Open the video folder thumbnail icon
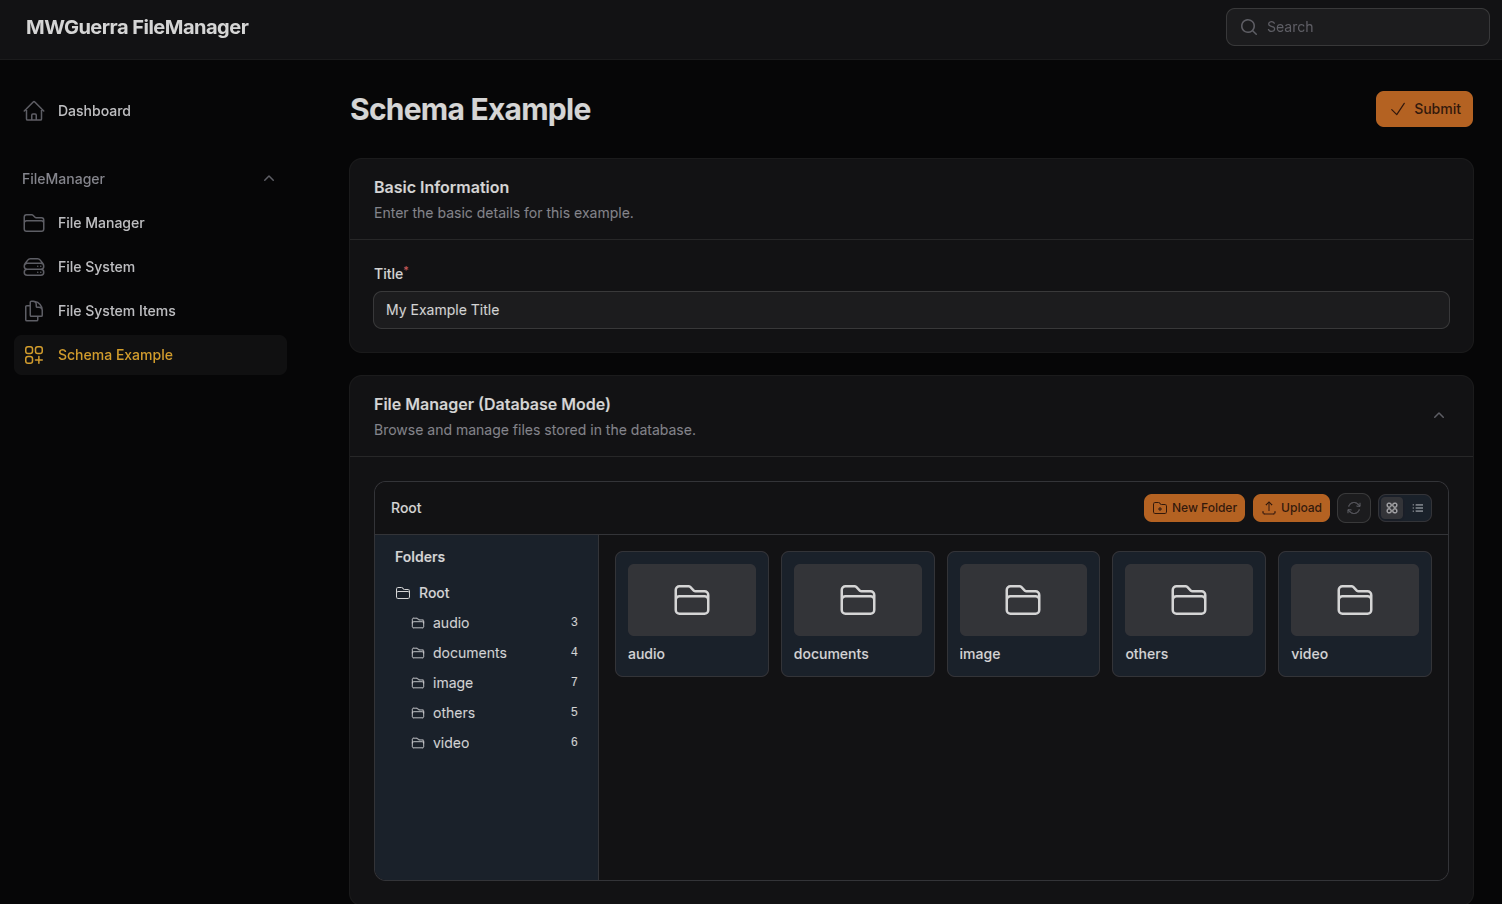The height and width of the screenshot is (904, 1502). pyautogui.click(x=1354, y=600)
